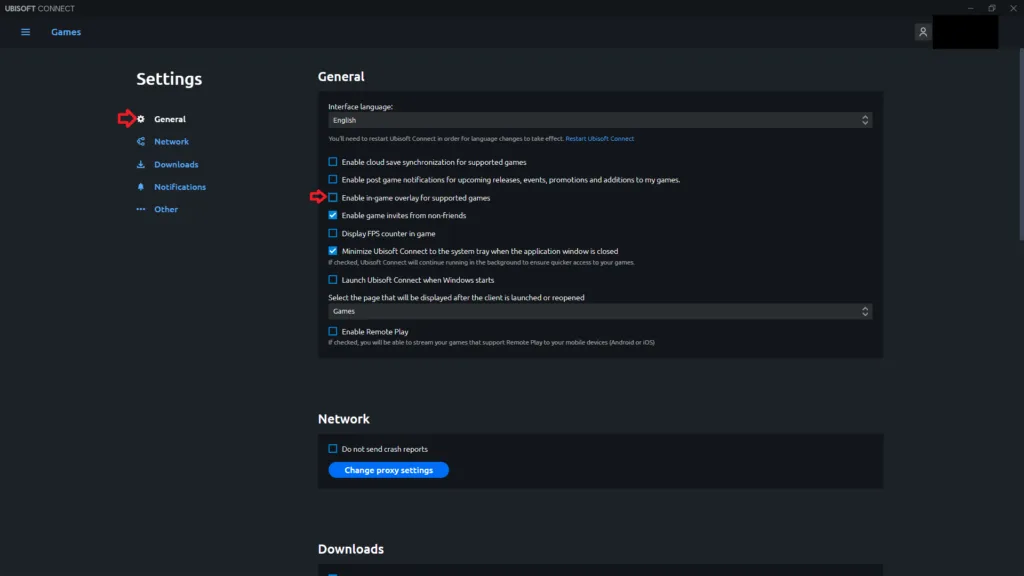Close the Ubisoft Connect window
The image size is (1024, 576).
coord(1014,8)
